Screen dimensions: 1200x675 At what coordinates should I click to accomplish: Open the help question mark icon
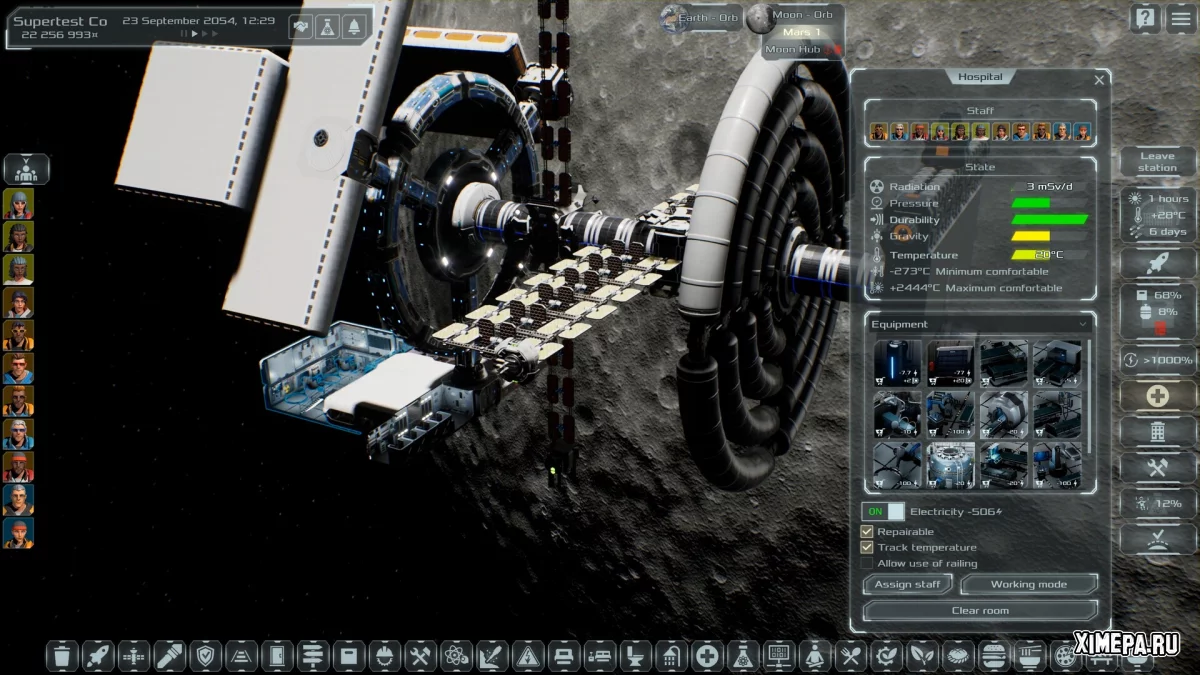click(x=1146, y=18)
